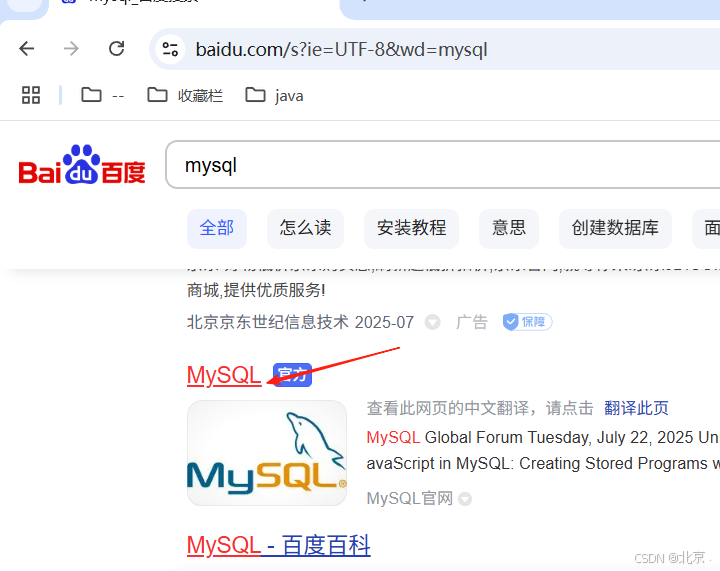The image size is (720, 571).
Task: Focus the Baidu search box containing mysql
Action: (x=443, y=165)
